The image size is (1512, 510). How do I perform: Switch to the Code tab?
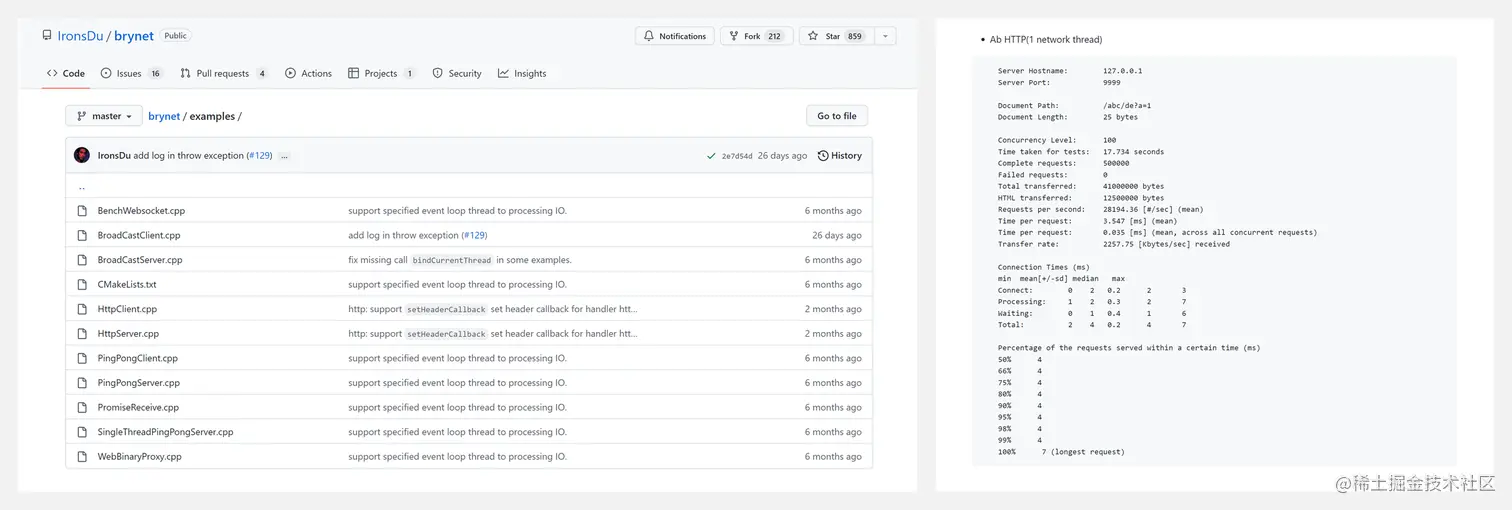[66, 73]
